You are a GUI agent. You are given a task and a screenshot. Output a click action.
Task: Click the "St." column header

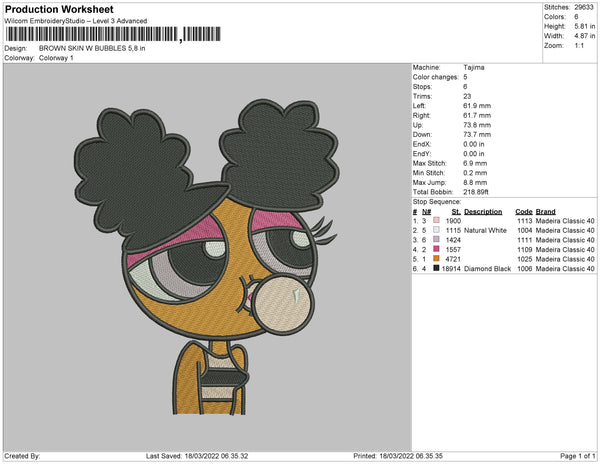point(456,212)
